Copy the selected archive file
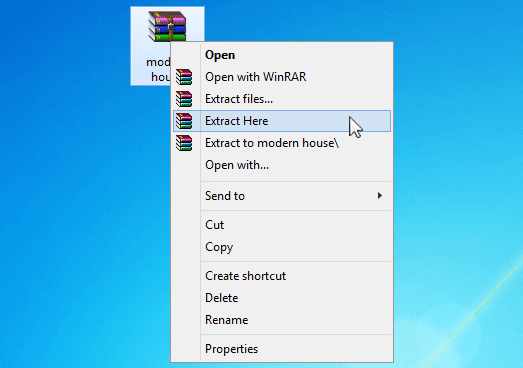 219,247
